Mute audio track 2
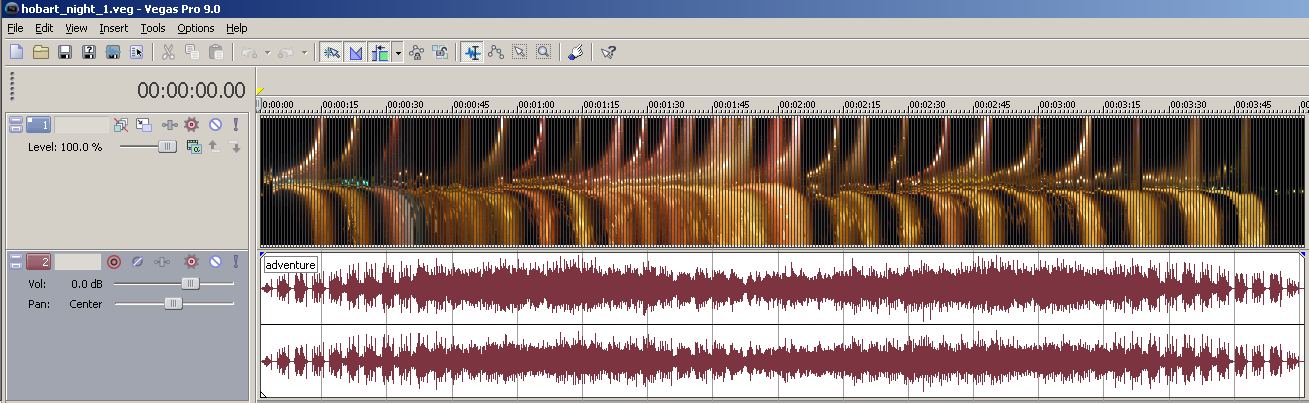The width and height of the screenshot is (1309, 403). pyautogui.click(x=215, y=262)
